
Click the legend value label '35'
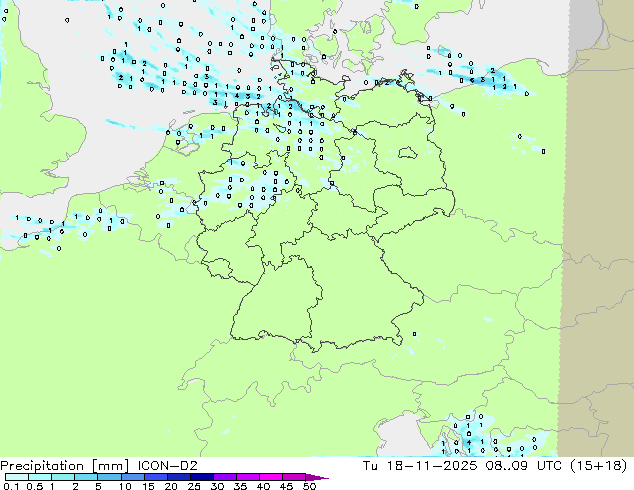pyautogui.click(x=240, y=486)
